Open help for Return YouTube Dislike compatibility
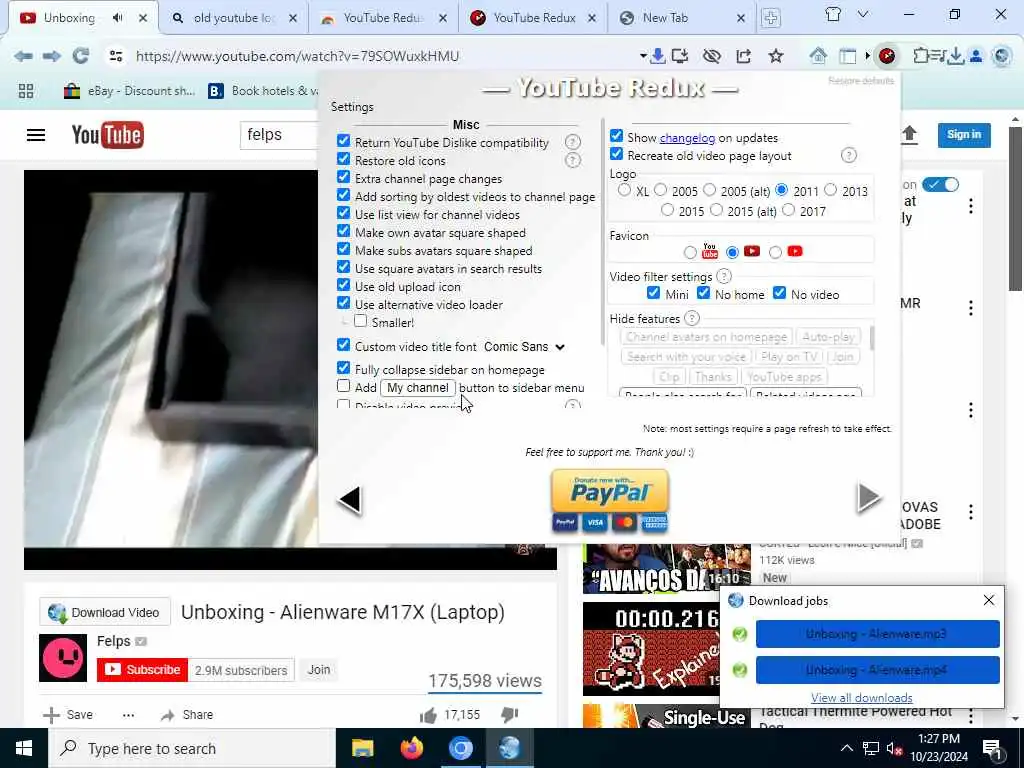Screen dimensions: 1024x768 [x=572, y=142]
